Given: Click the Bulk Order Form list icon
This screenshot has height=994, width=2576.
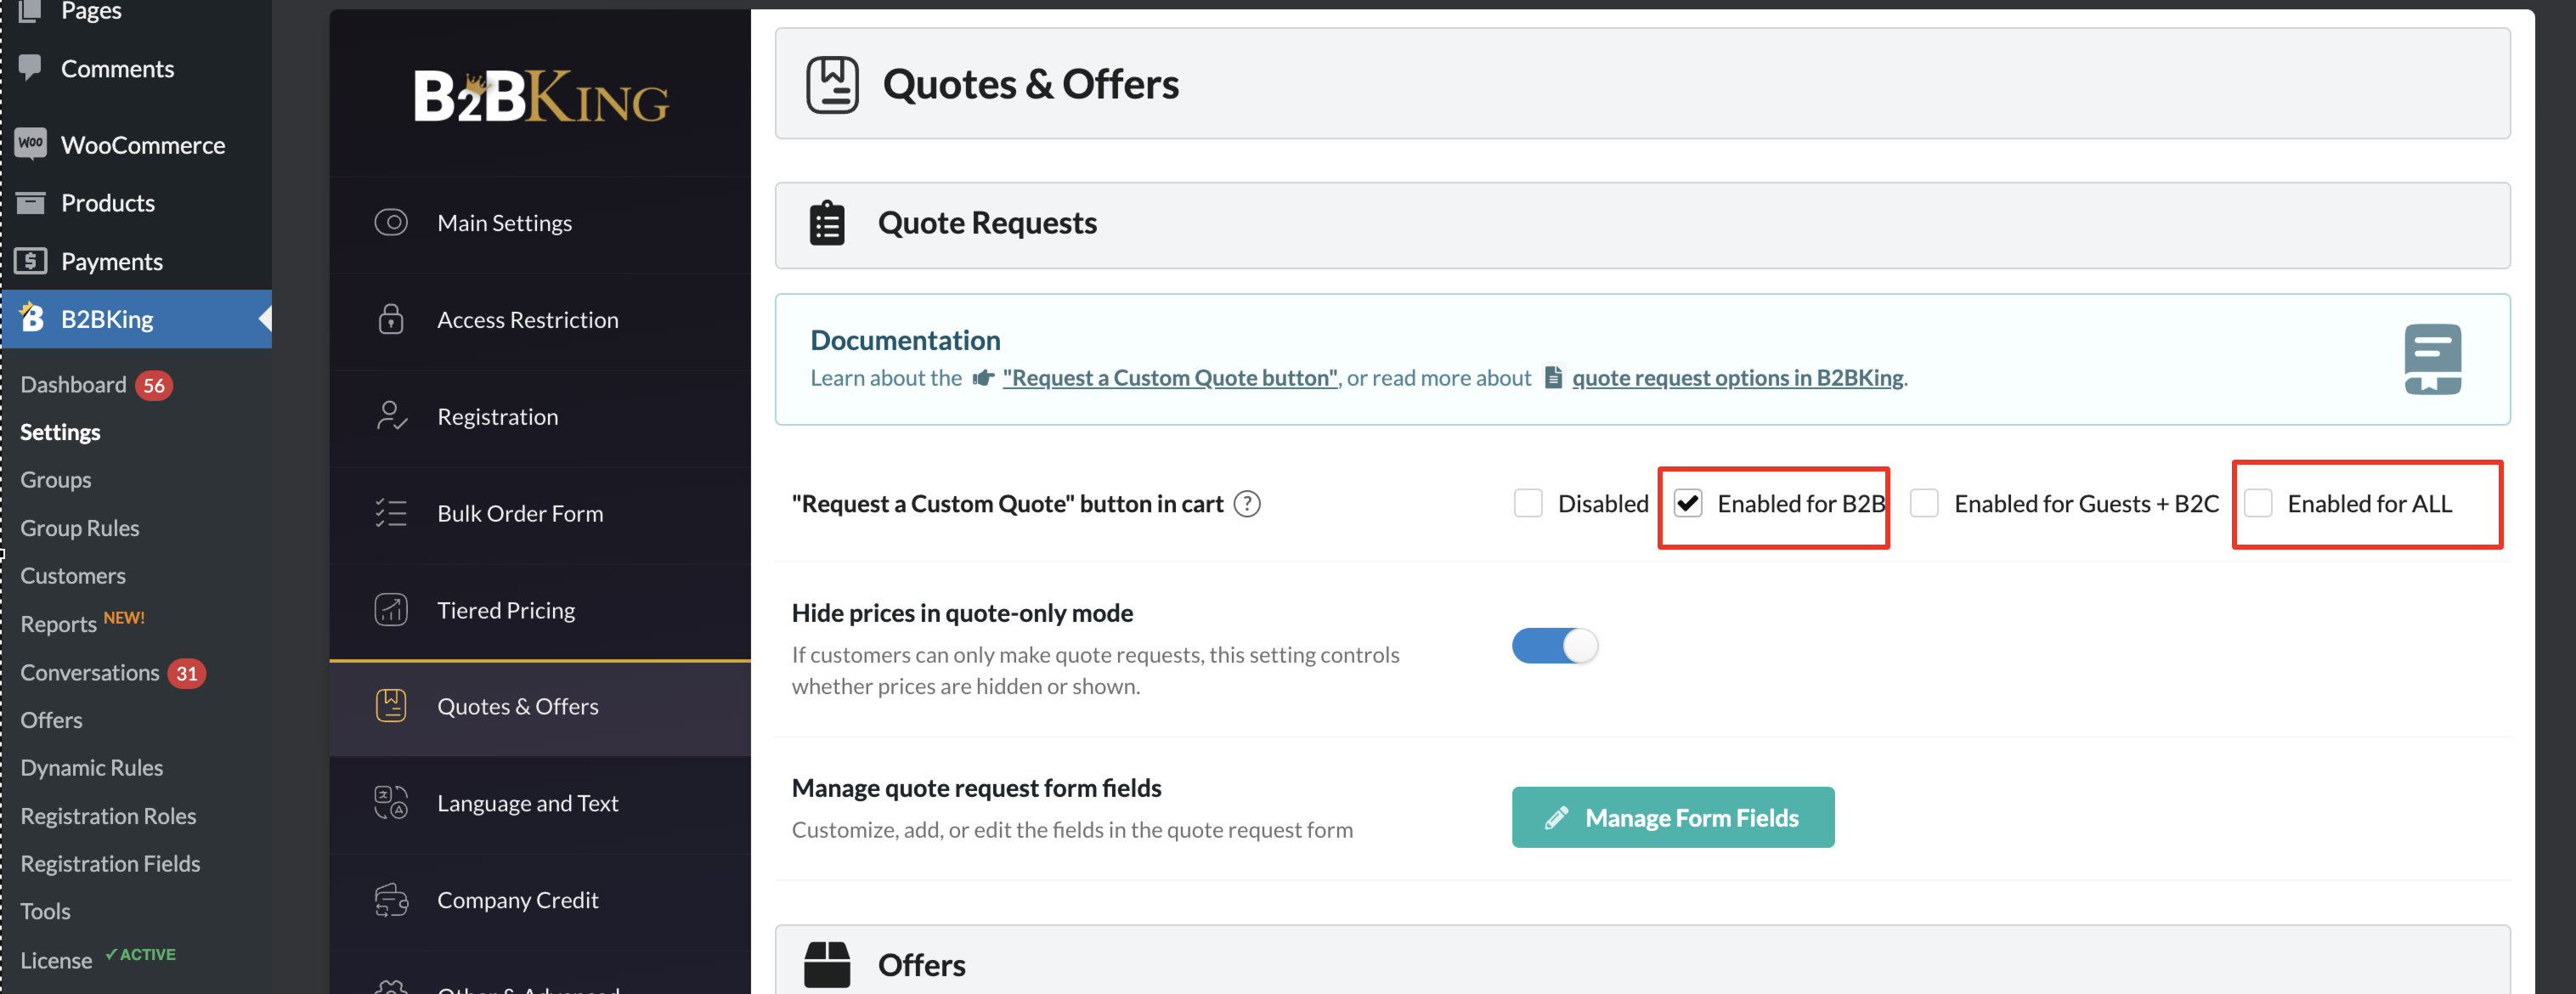Looking at the screenshot, I should coord(391,513).
